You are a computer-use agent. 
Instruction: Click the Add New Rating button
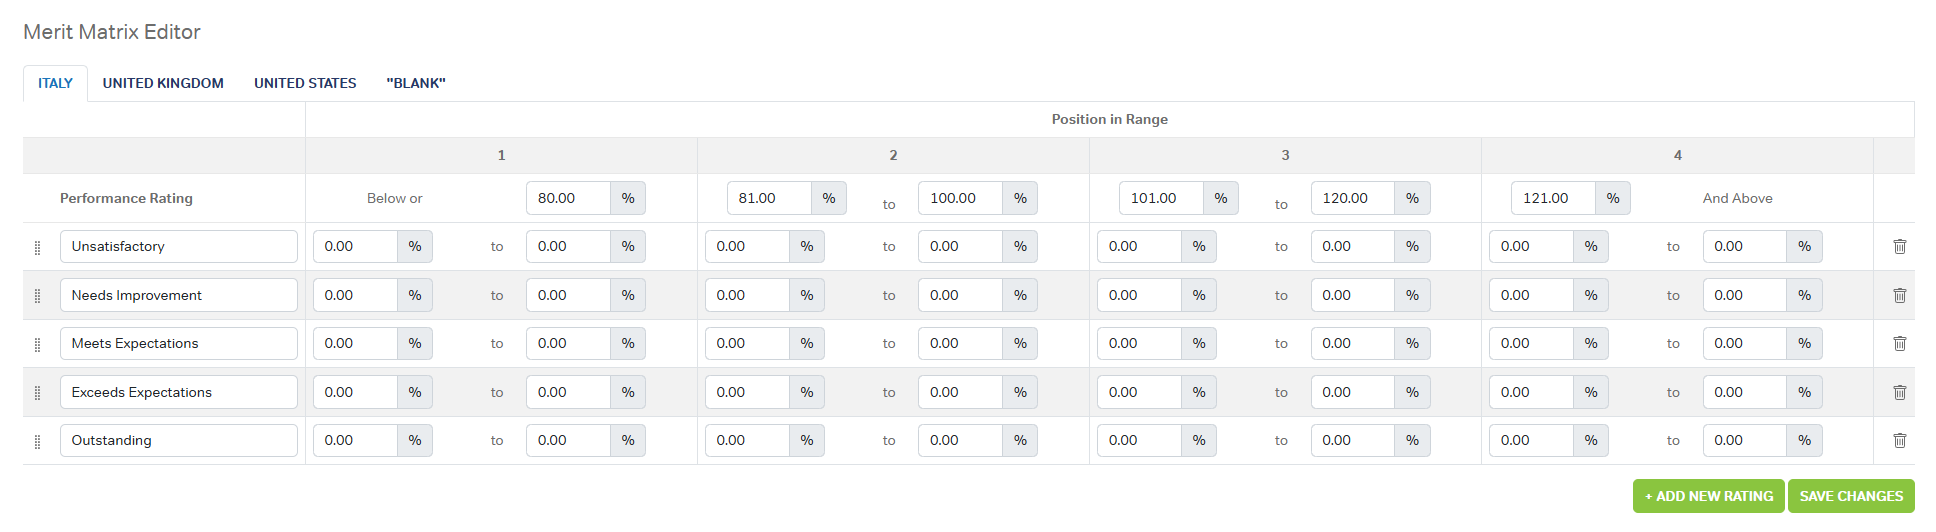click(x=1708, y=496)
